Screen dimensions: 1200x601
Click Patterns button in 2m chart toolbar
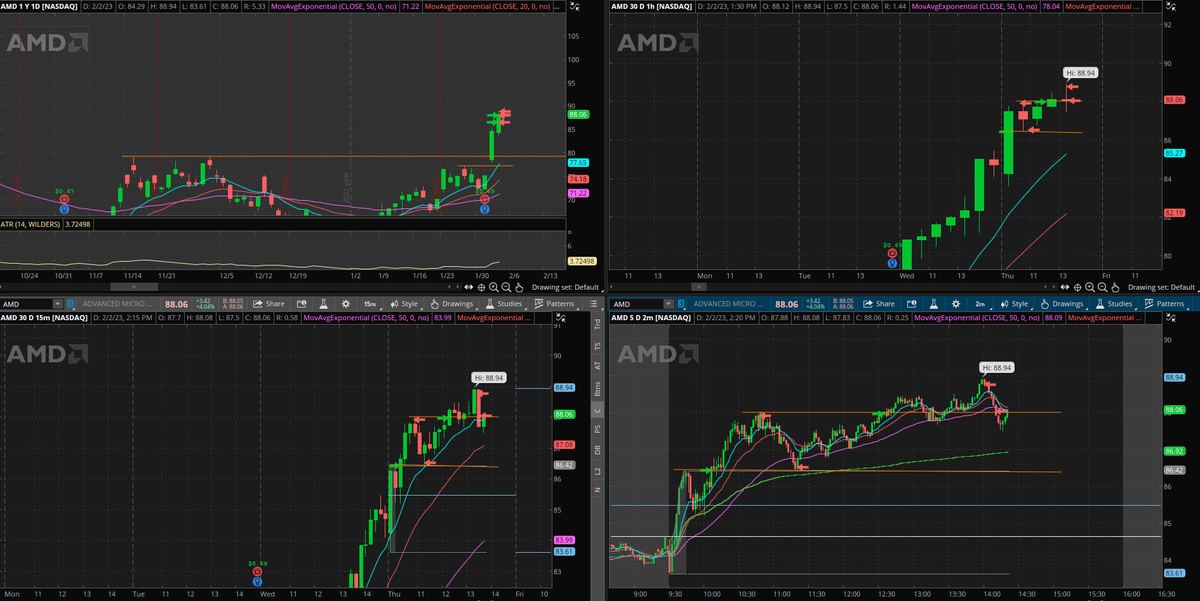point(1165,304)
